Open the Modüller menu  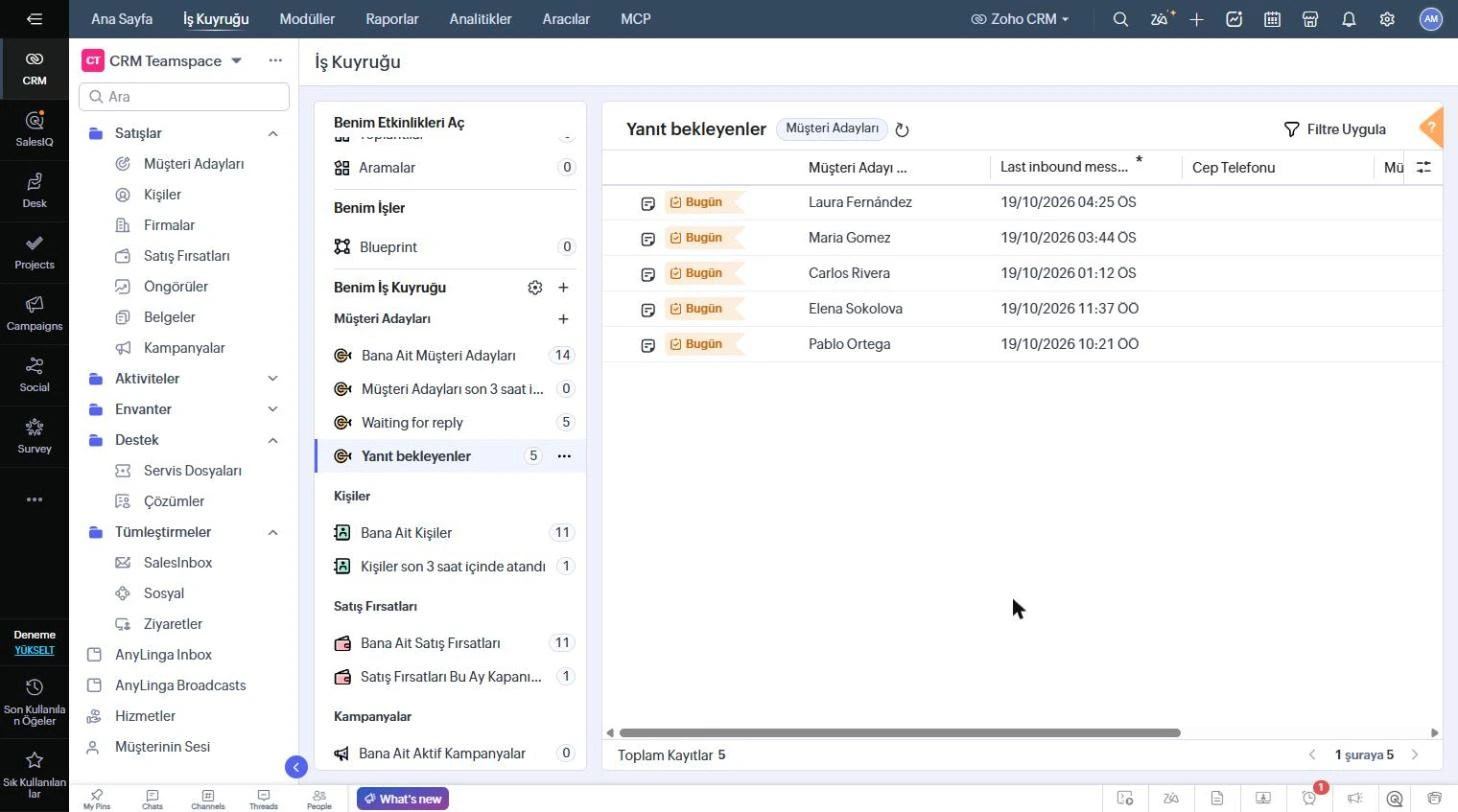pyautogui.click(x=307, y=19)
